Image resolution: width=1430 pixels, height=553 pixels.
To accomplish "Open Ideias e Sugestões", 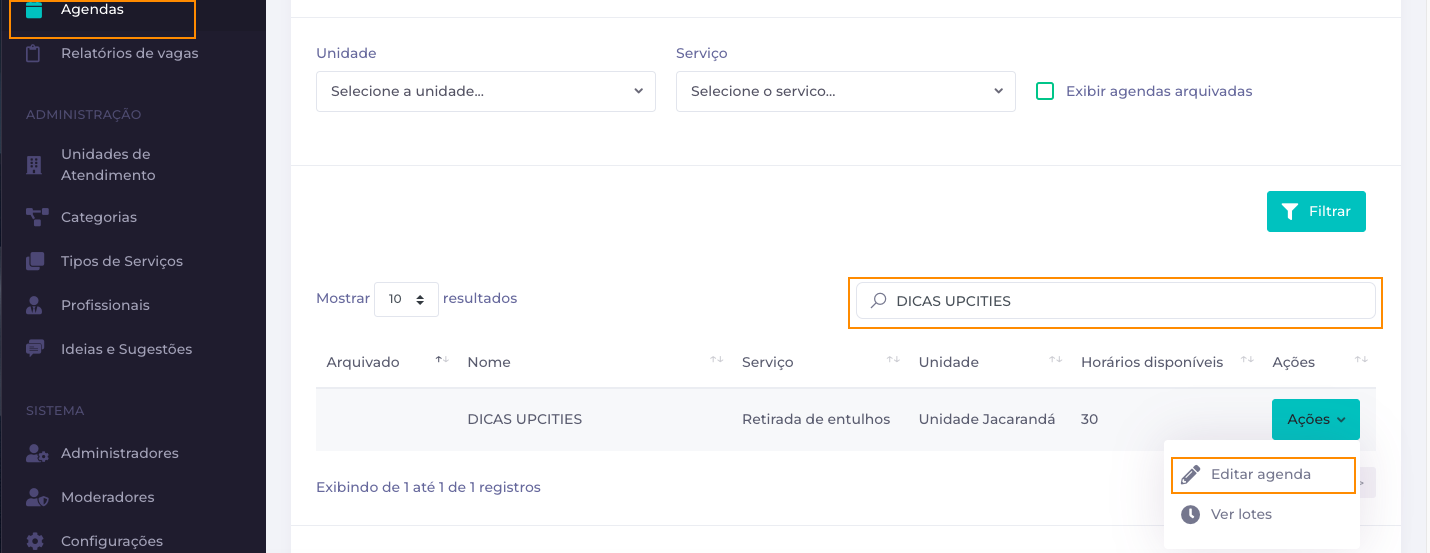I will tap(126, 349).
